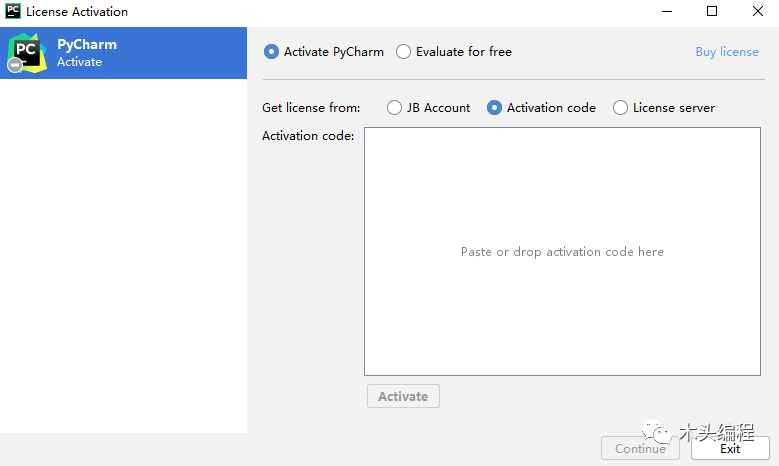The width and height of the screenshot is (779, 466).
Task: Click the "Activation code:" field label
Action: [308, 136]
